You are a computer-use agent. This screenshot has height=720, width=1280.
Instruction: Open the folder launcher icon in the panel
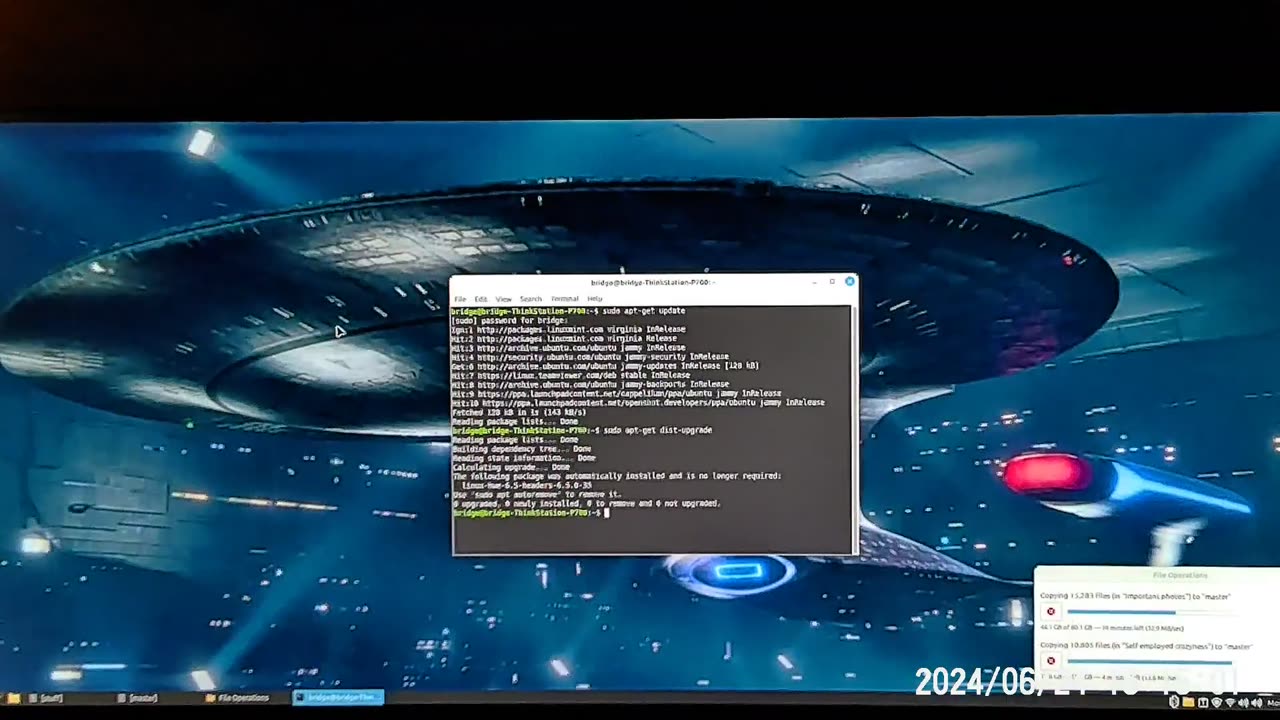(14, 697)
